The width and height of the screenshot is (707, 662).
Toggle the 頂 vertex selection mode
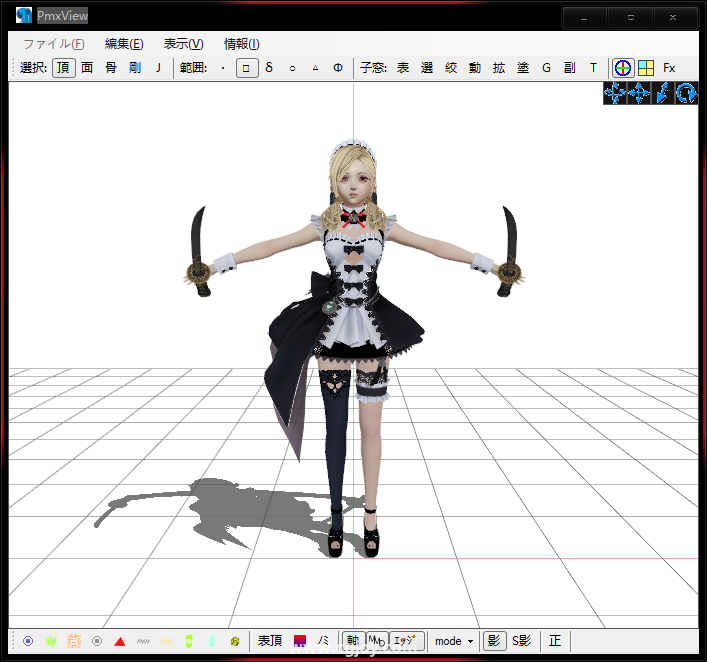coord(63,68)
